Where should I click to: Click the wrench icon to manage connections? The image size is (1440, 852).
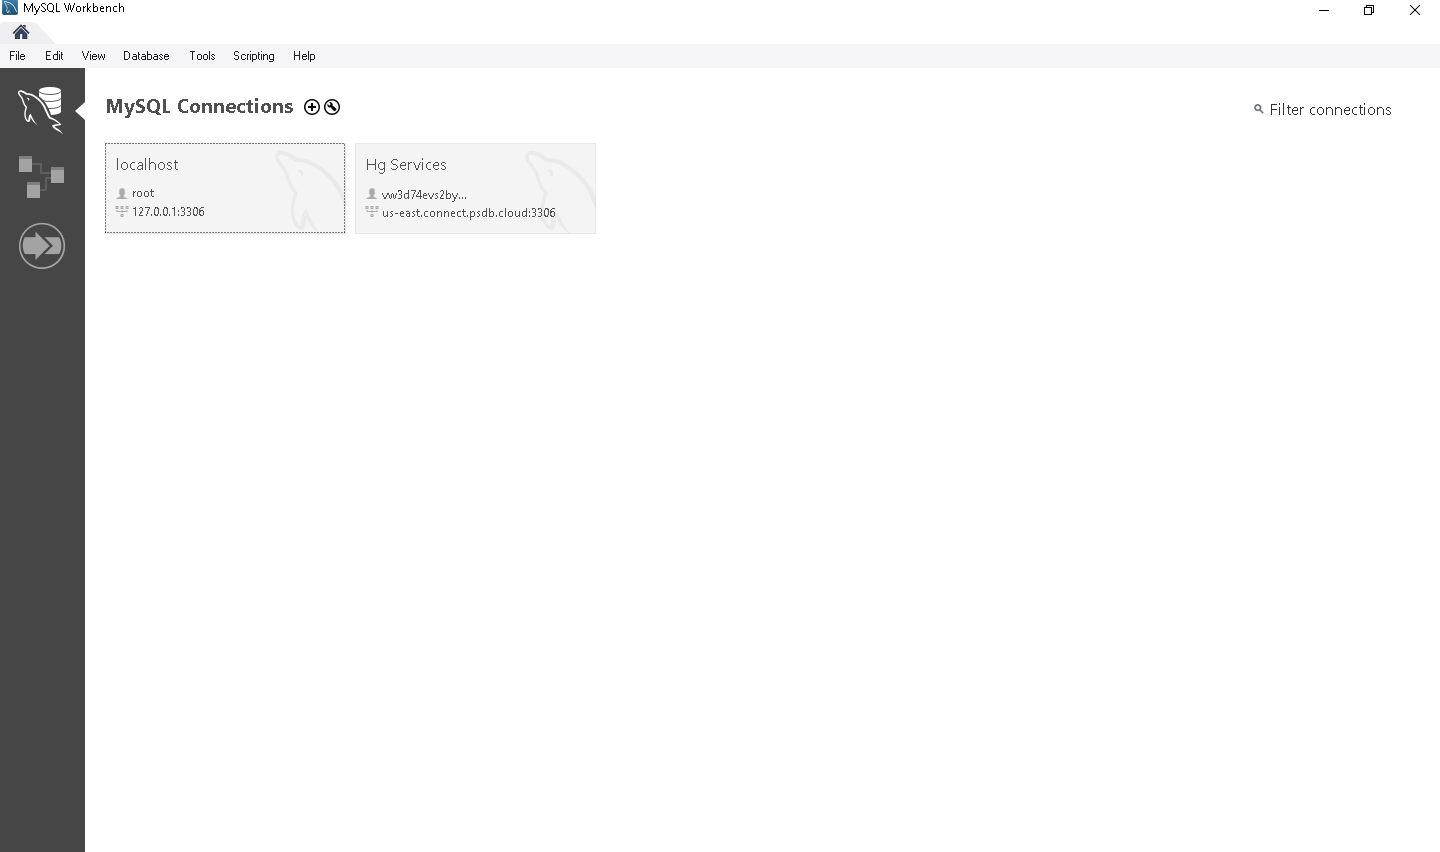point(332,107)
